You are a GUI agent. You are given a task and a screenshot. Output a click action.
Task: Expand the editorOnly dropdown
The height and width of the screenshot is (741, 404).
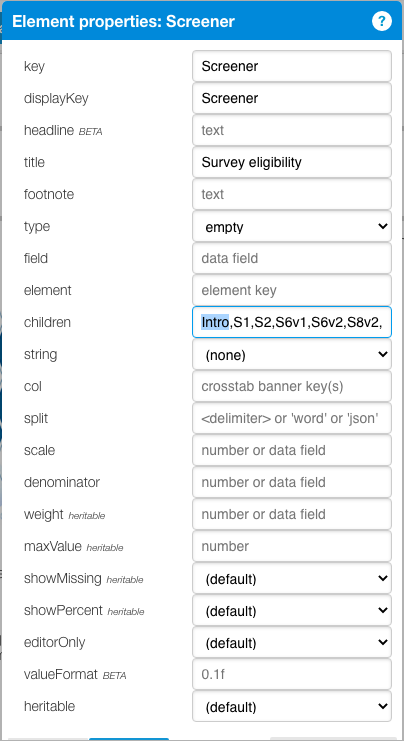[292, 643]
